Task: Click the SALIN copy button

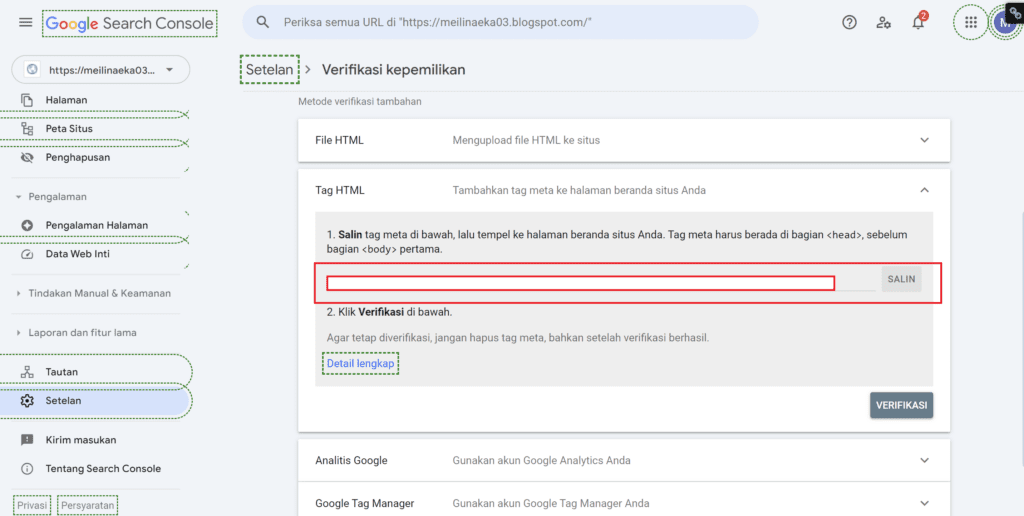Action: click(x=901, y=279)
